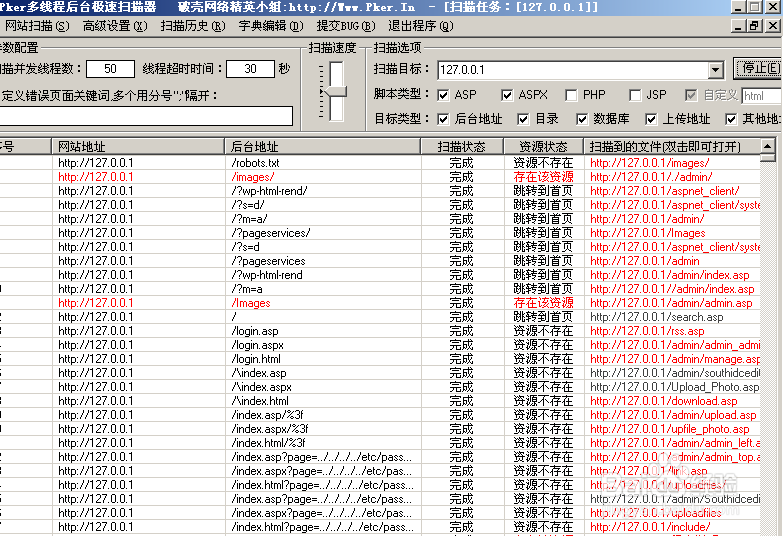
Task: Toggle the ASPX script type checkbox
Action: click(507, 95)
